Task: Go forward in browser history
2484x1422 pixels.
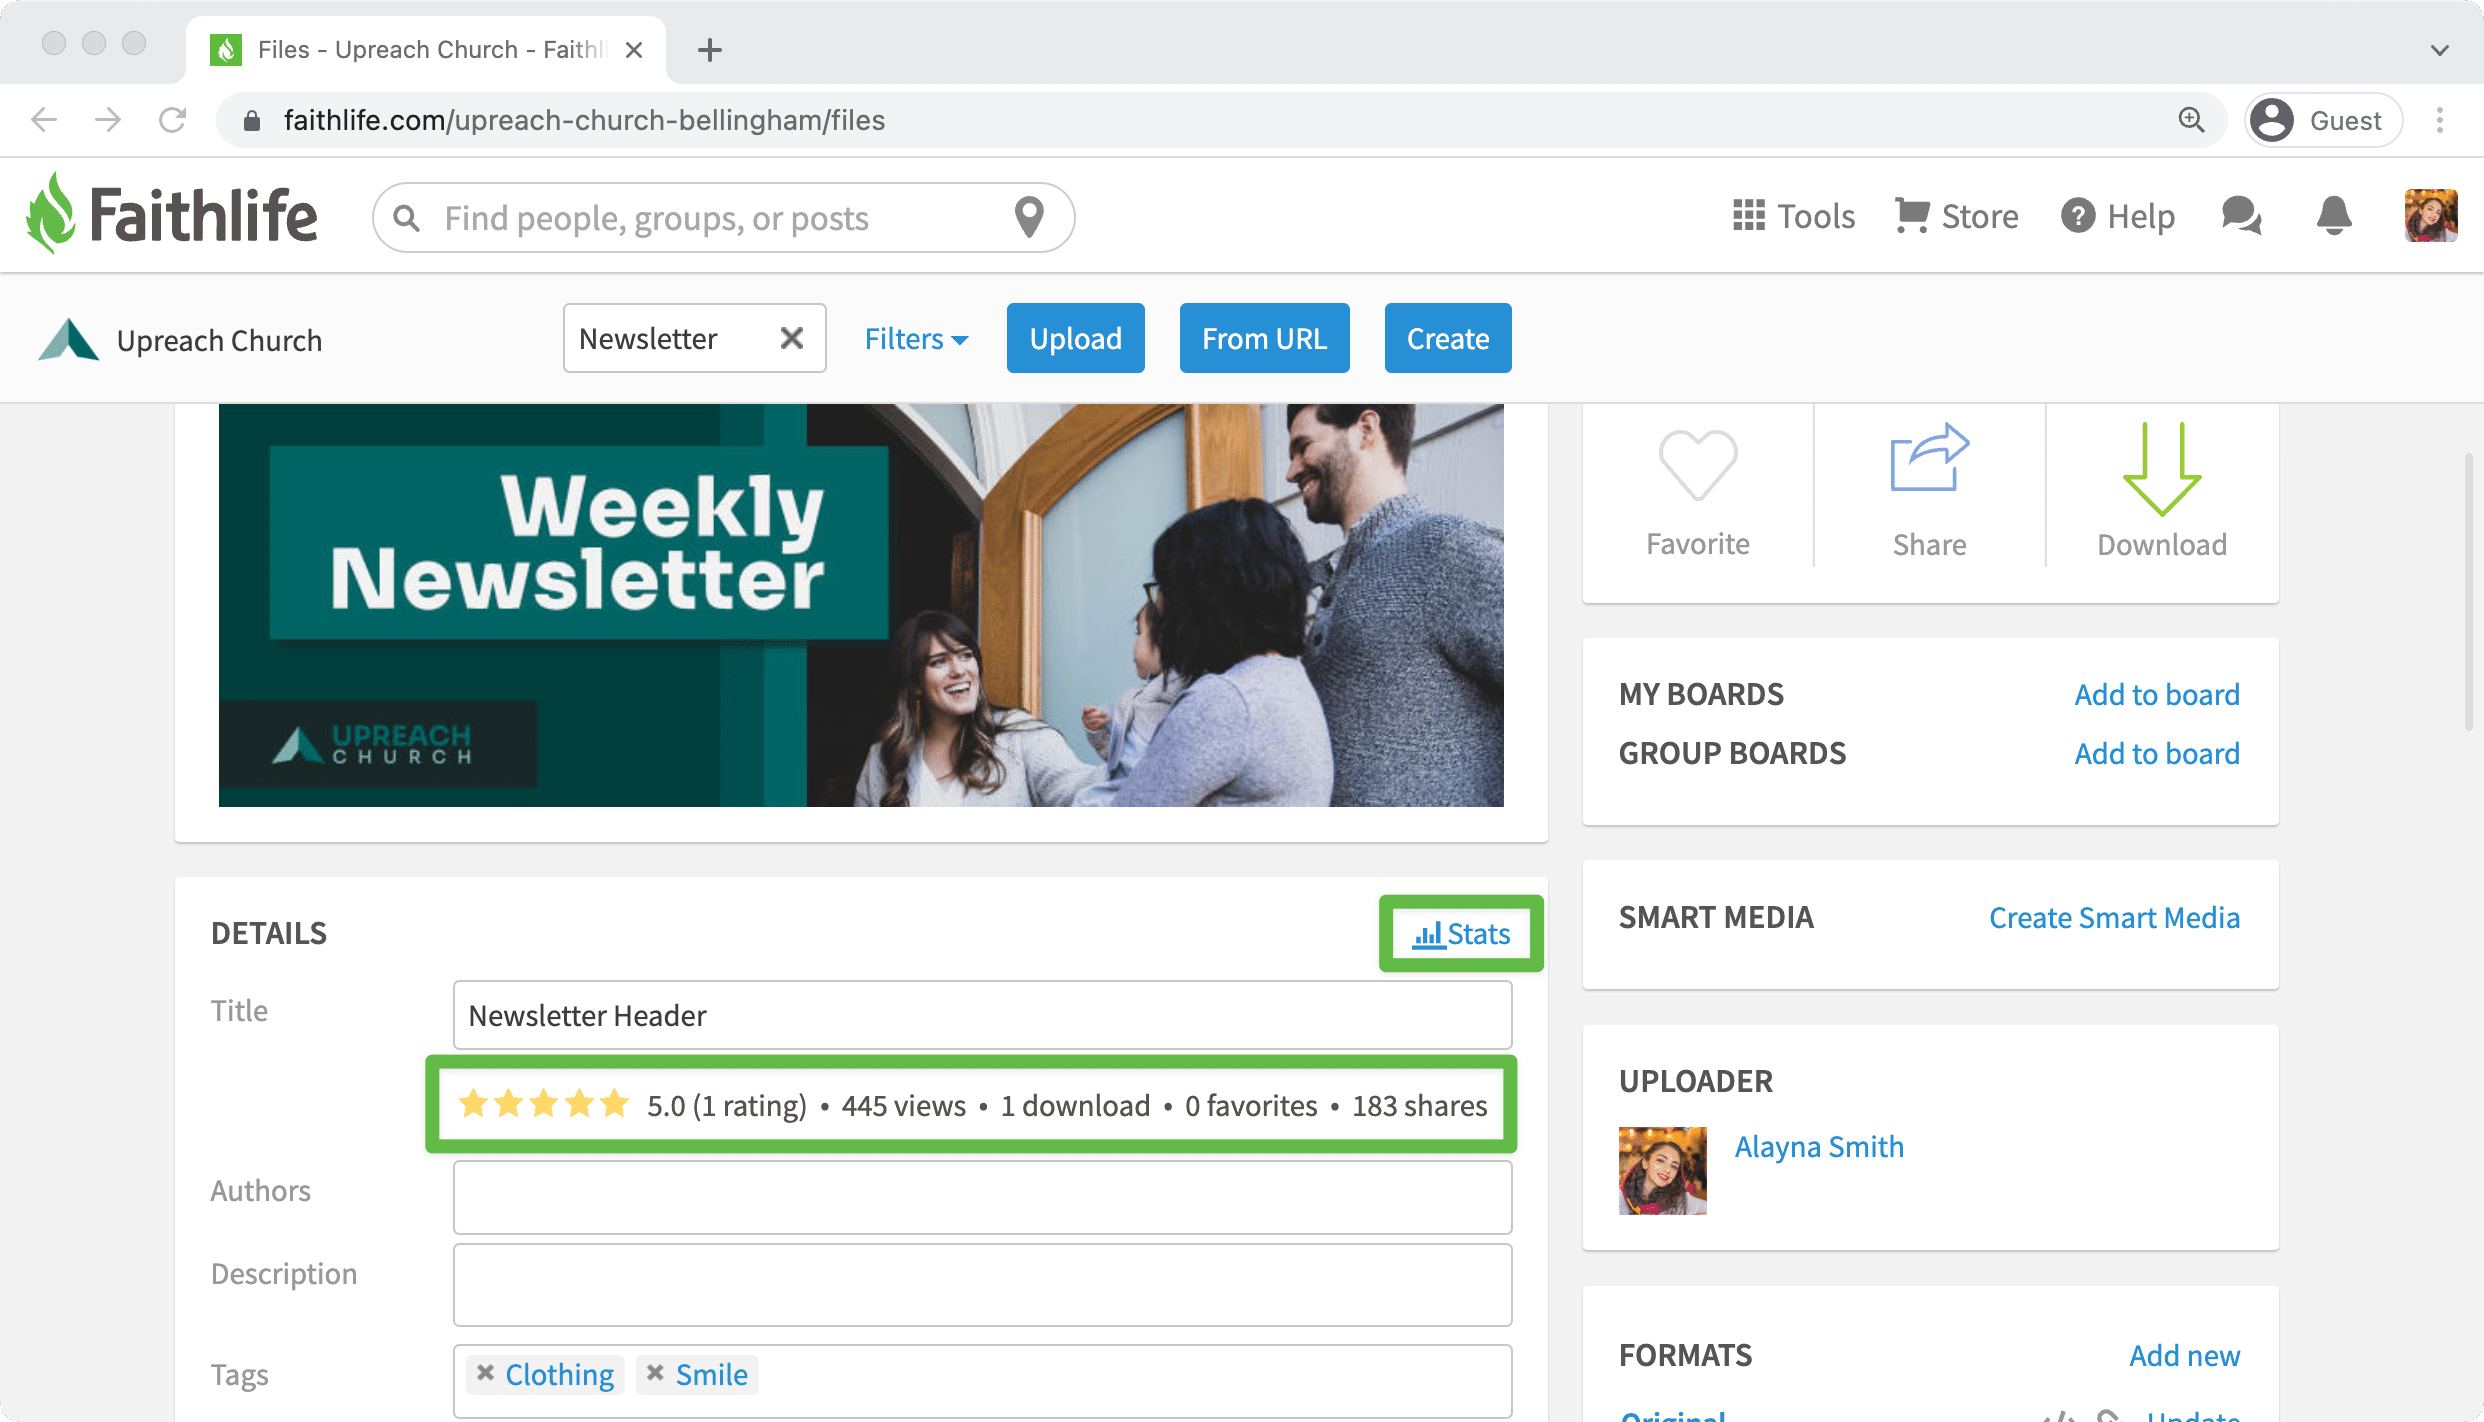Action: (108, 120)
